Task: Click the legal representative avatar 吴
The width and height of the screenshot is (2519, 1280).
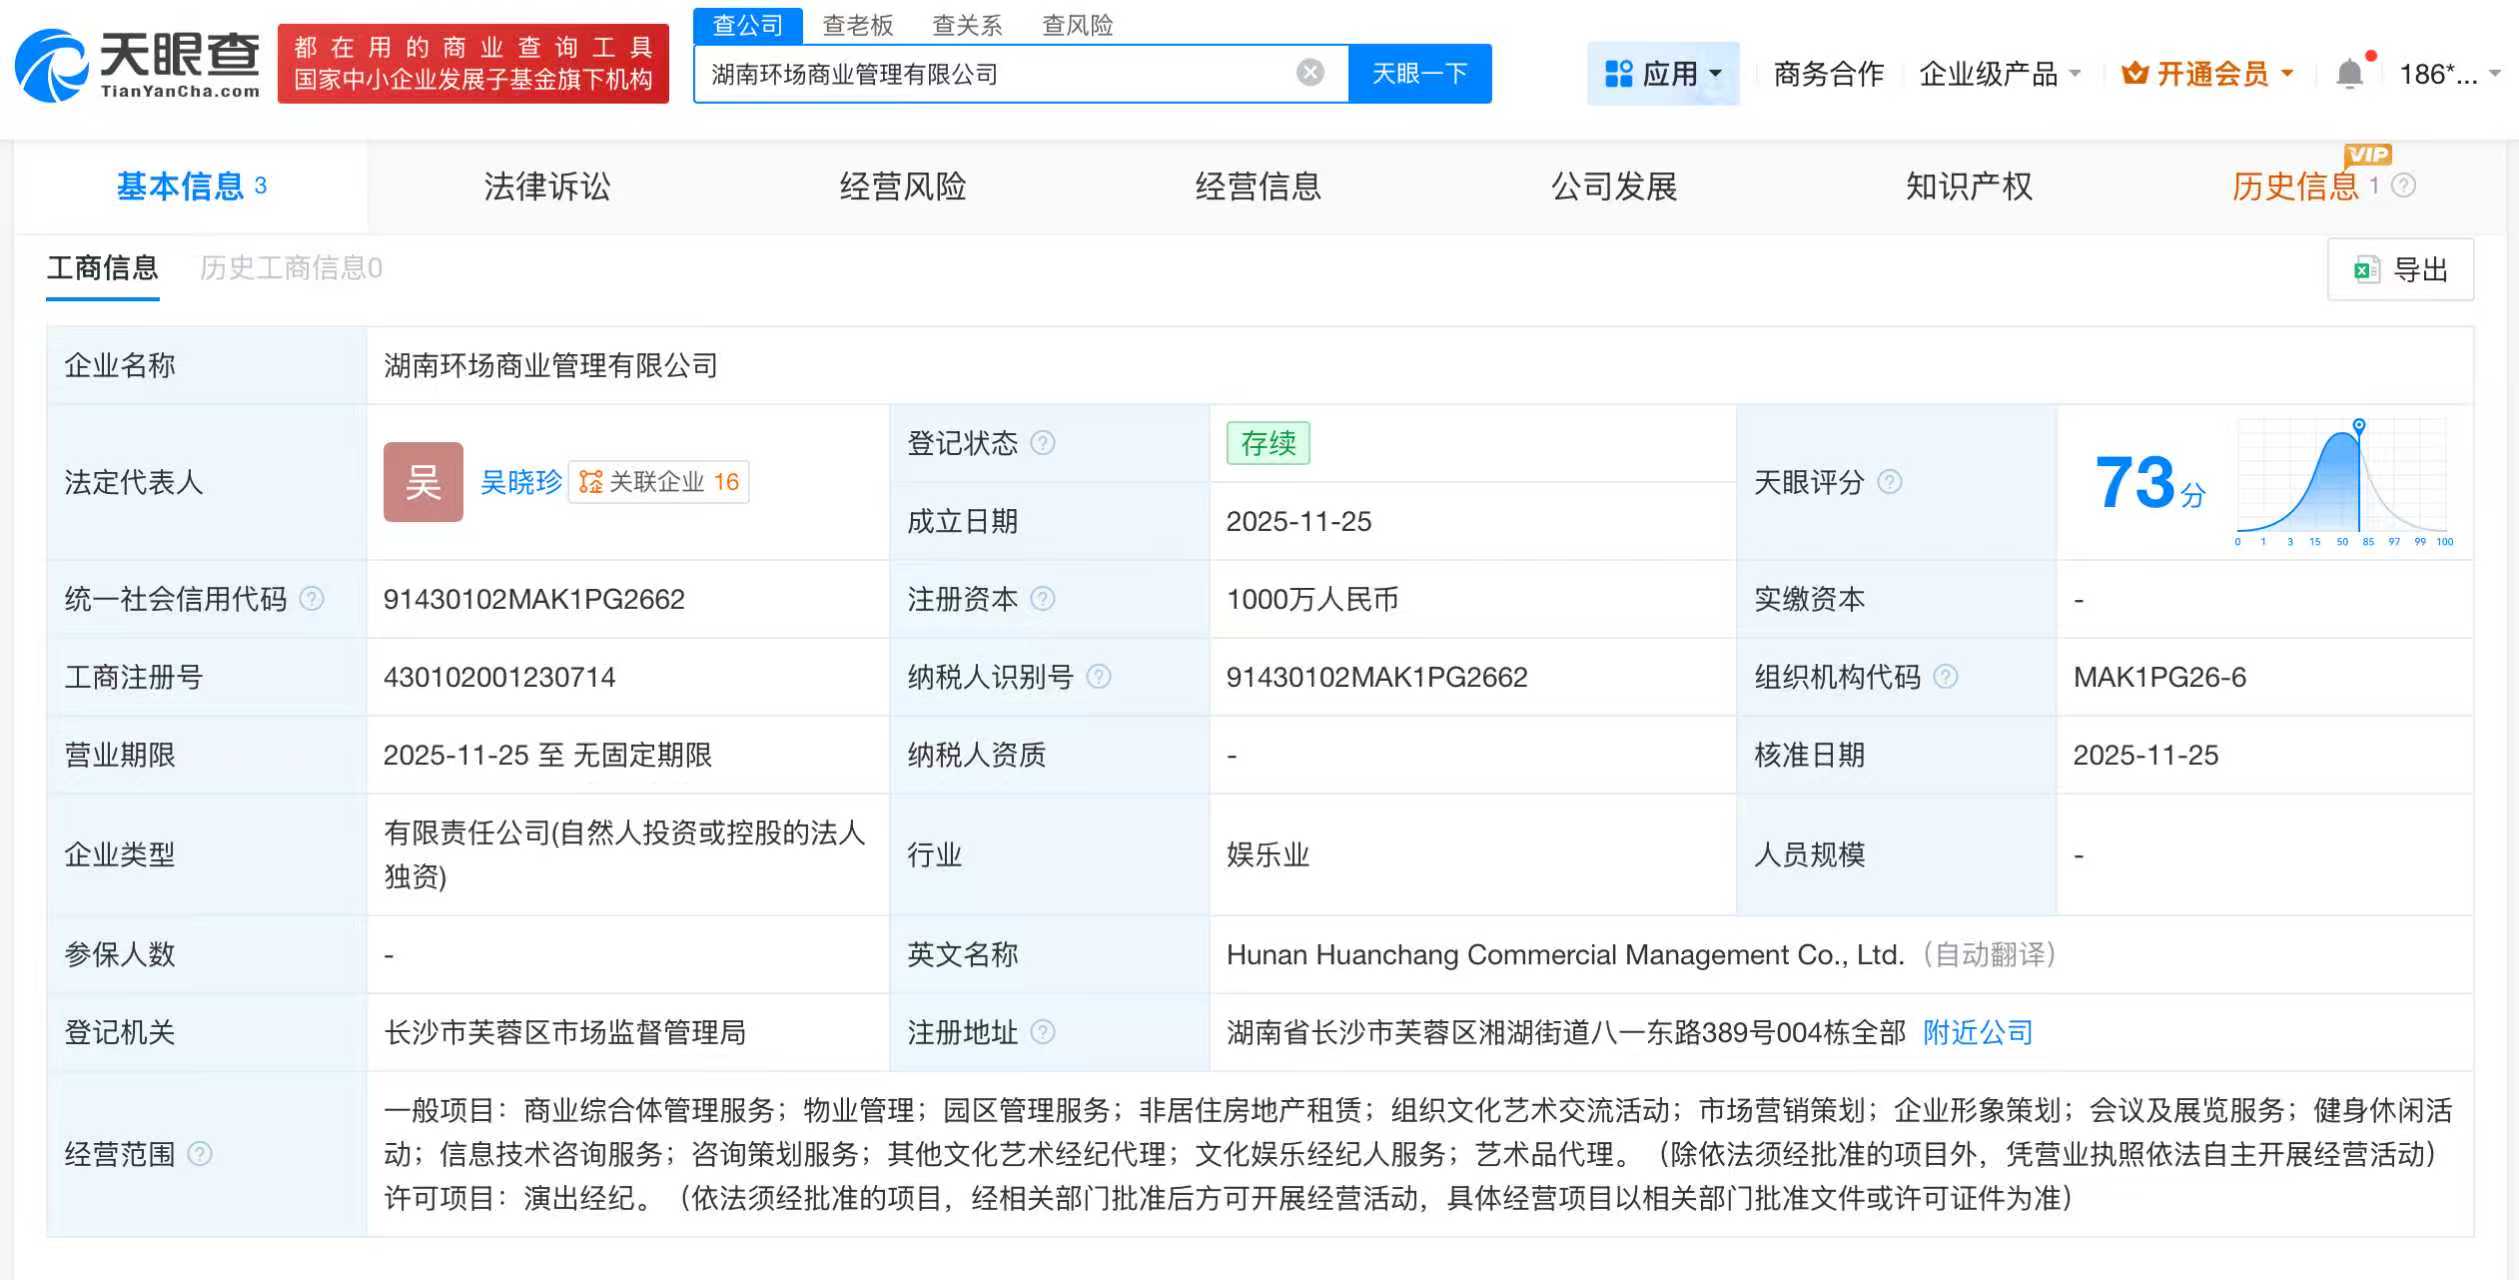Action: 423,482
